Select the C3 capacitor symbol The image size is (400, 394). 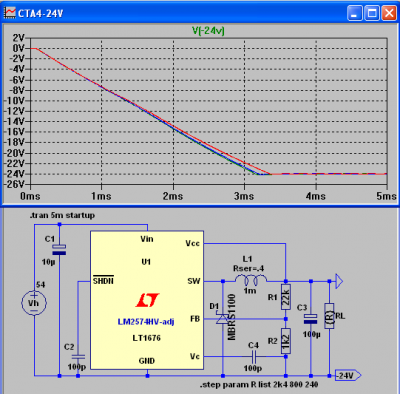[x=311, y=319]
